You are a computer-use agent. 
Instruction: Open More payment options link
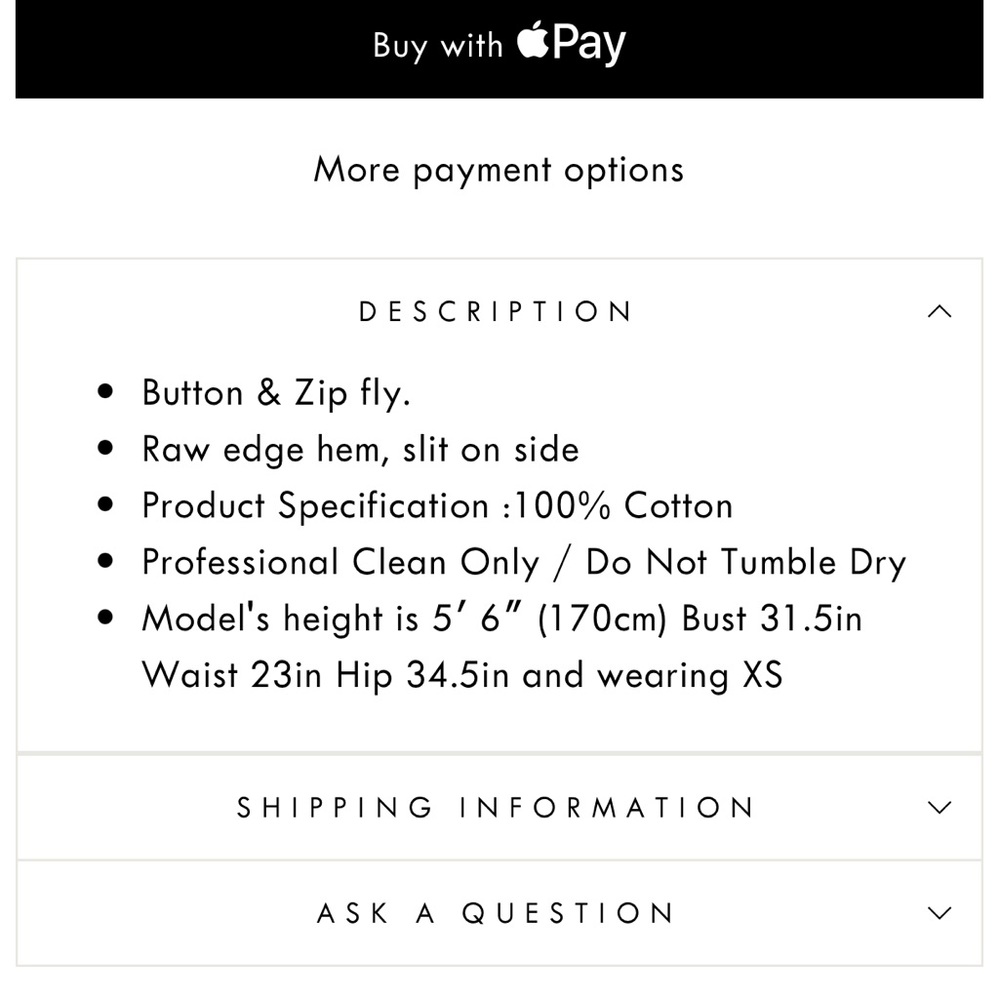tap(499, 170)
